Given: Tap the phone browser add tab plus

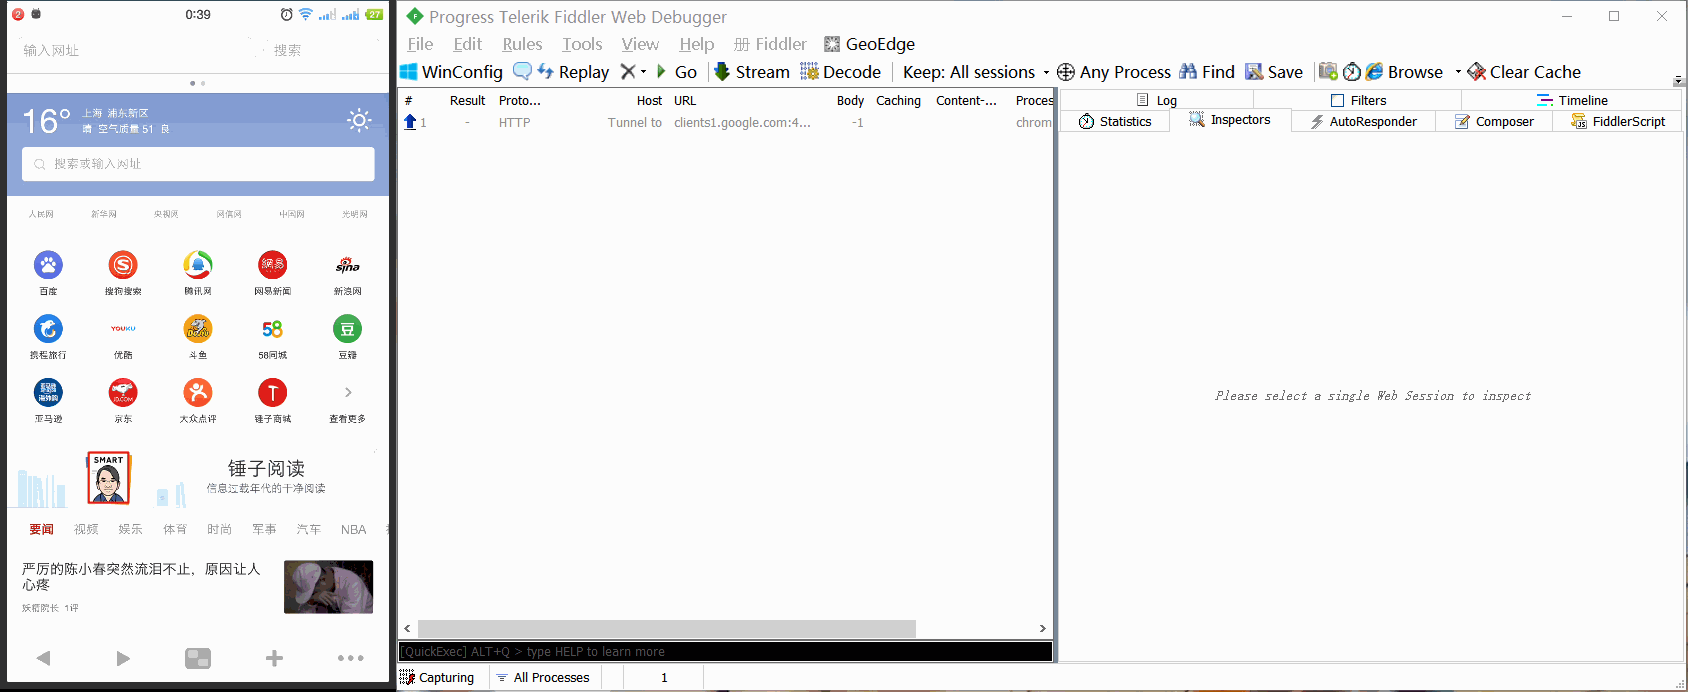Looking at the screenshot, I should point(274,658).
